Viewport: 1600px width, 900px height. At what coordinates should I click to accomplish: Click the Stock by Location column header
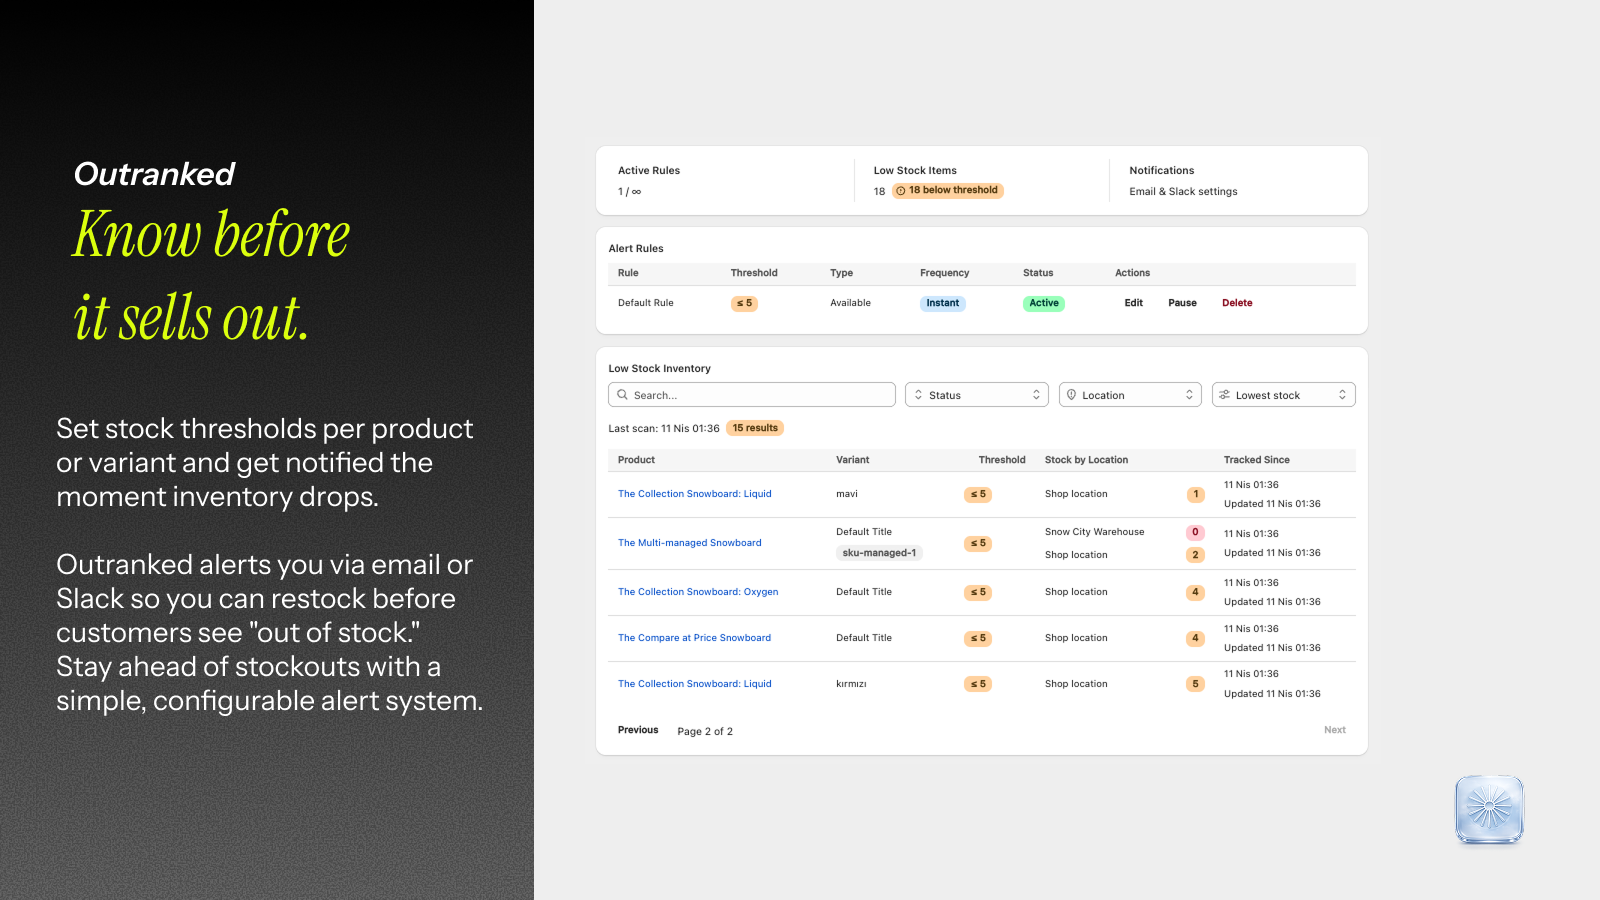[1086, 460]
